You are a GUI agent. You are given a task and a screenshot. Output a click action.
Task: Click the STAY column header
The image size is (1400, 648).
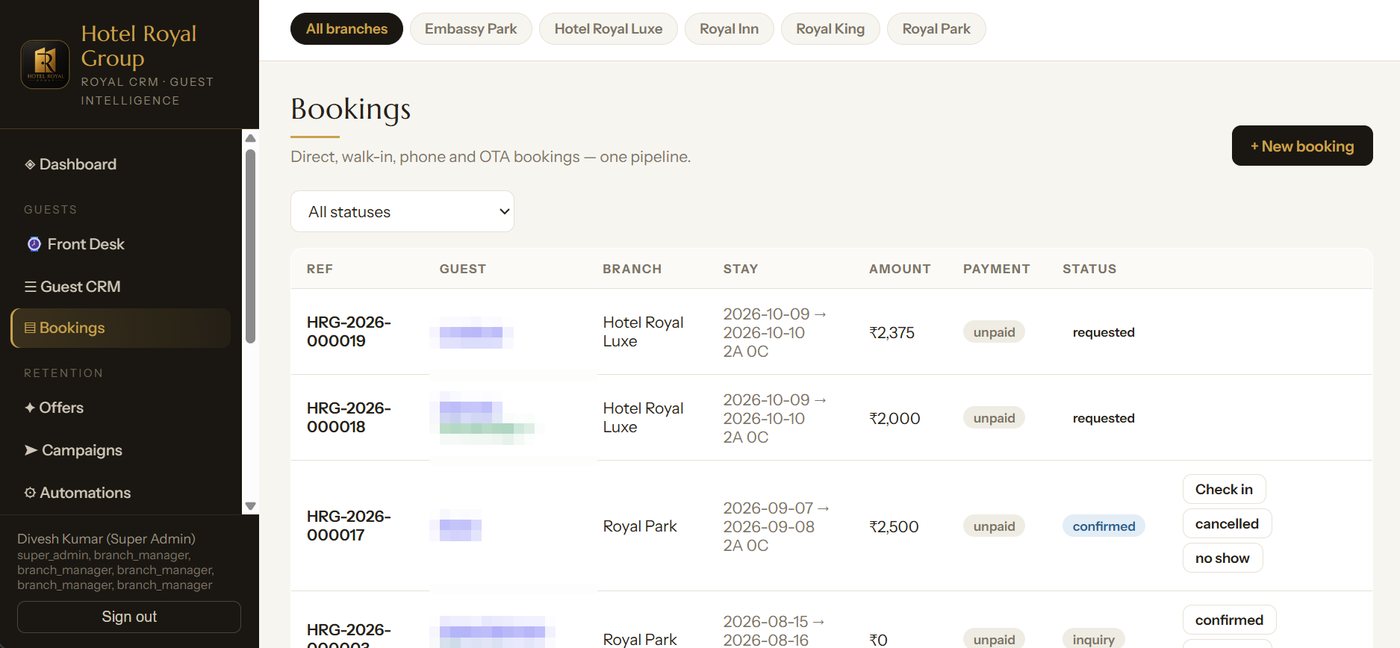[741, 269]
